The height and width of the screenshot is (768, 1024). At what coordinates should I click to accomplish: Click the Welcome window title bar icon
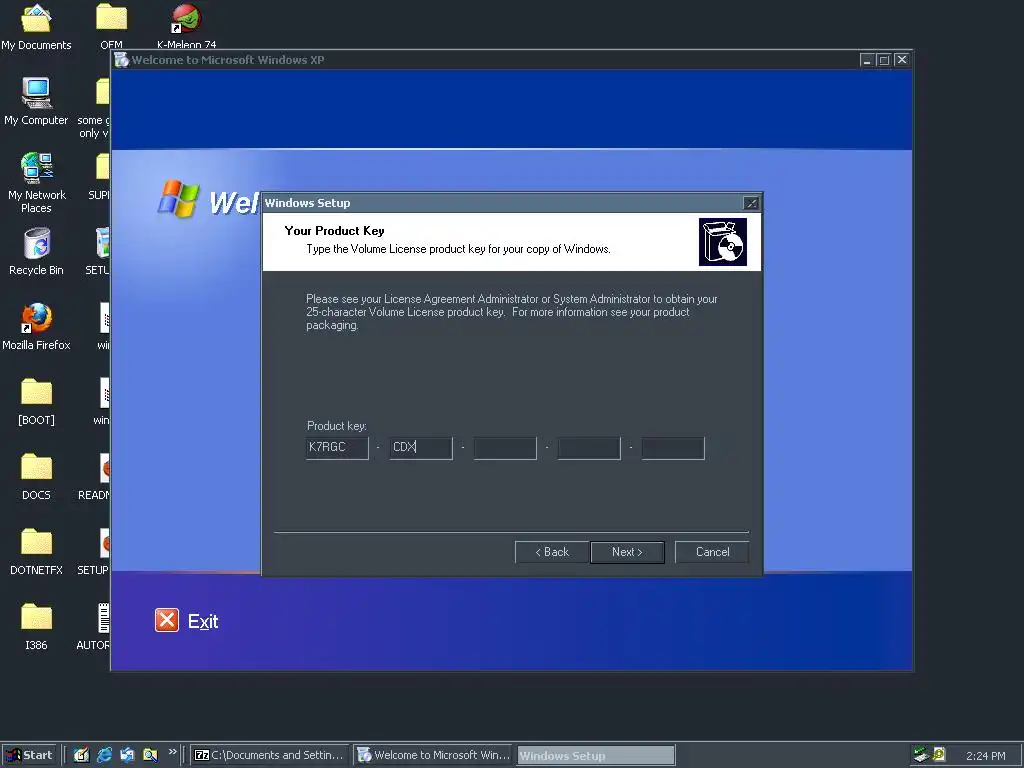121,60
